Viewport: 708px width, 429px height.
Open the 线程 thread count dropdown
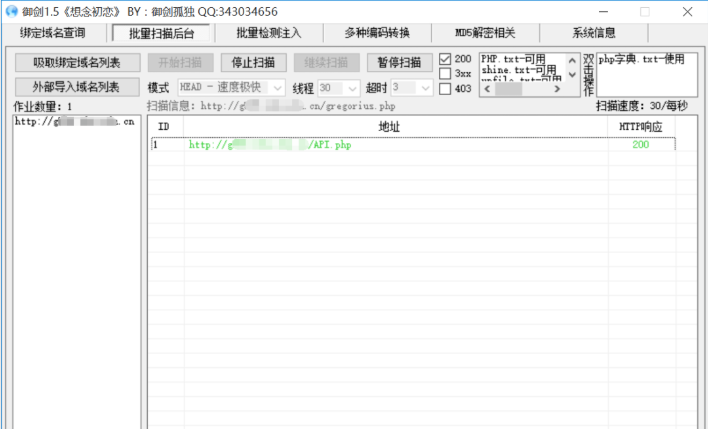pos(339,88)
